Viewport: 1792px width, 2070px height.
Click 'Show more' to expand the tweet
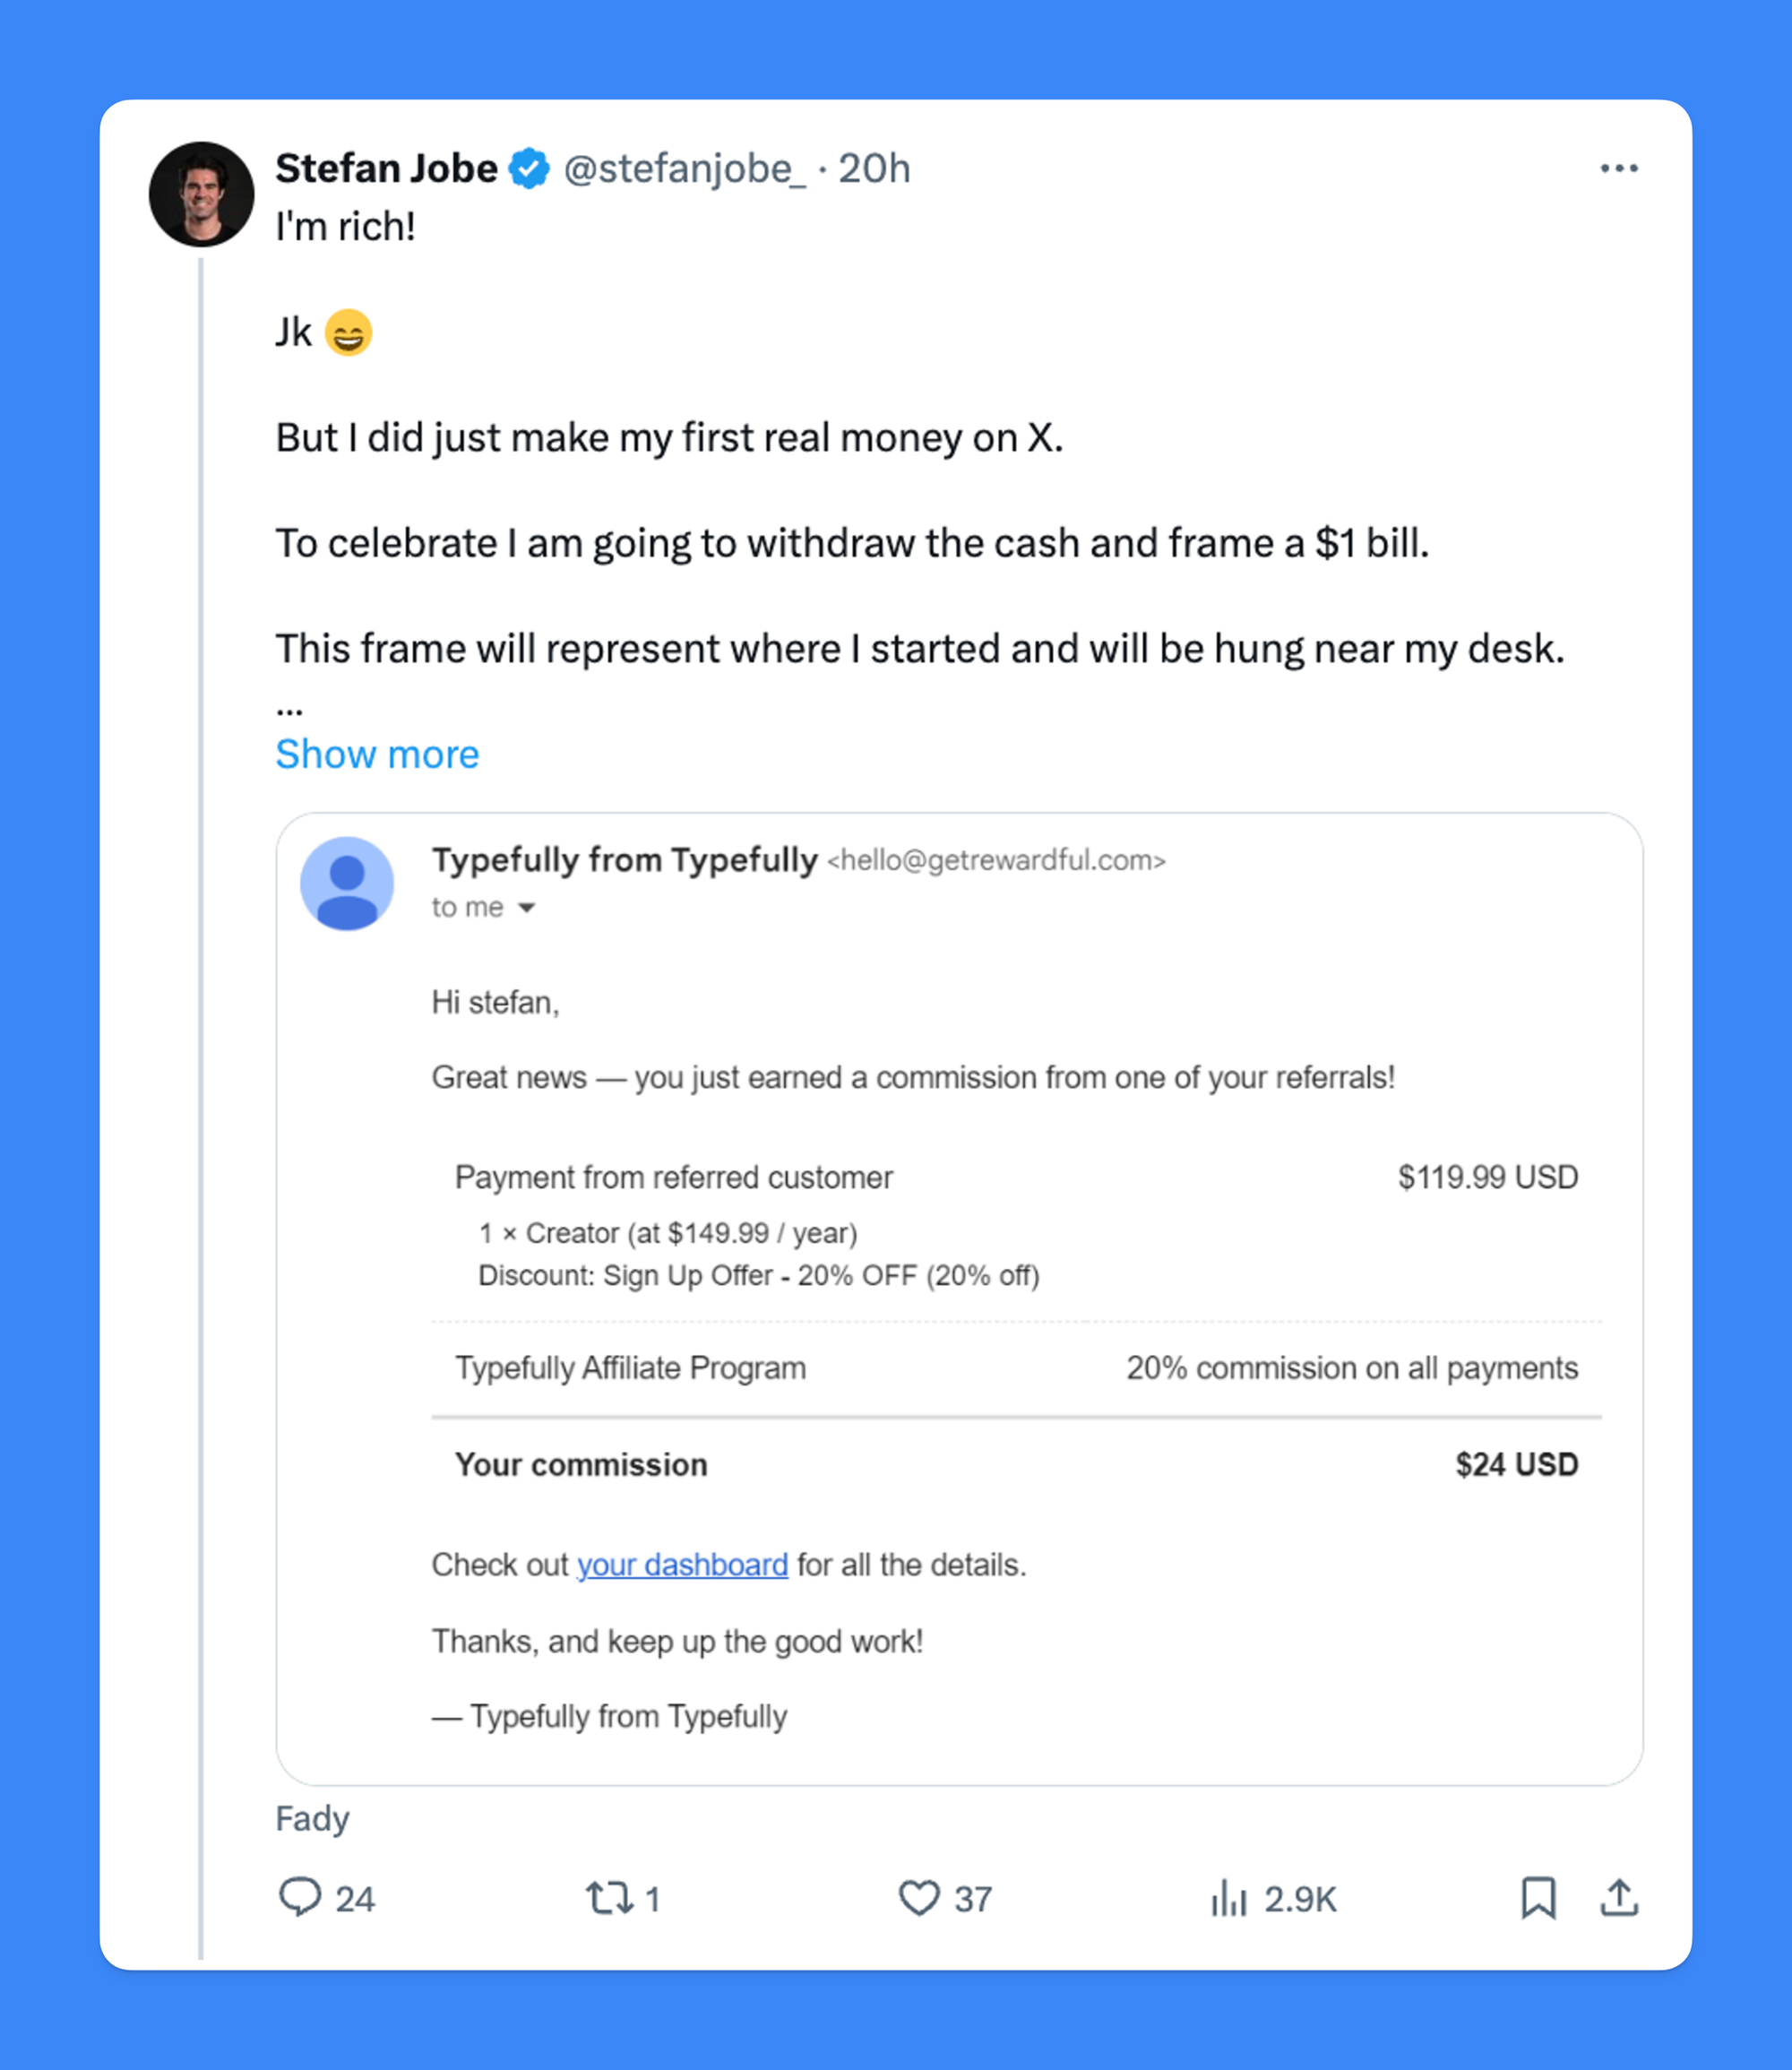(x=377, y=754)
